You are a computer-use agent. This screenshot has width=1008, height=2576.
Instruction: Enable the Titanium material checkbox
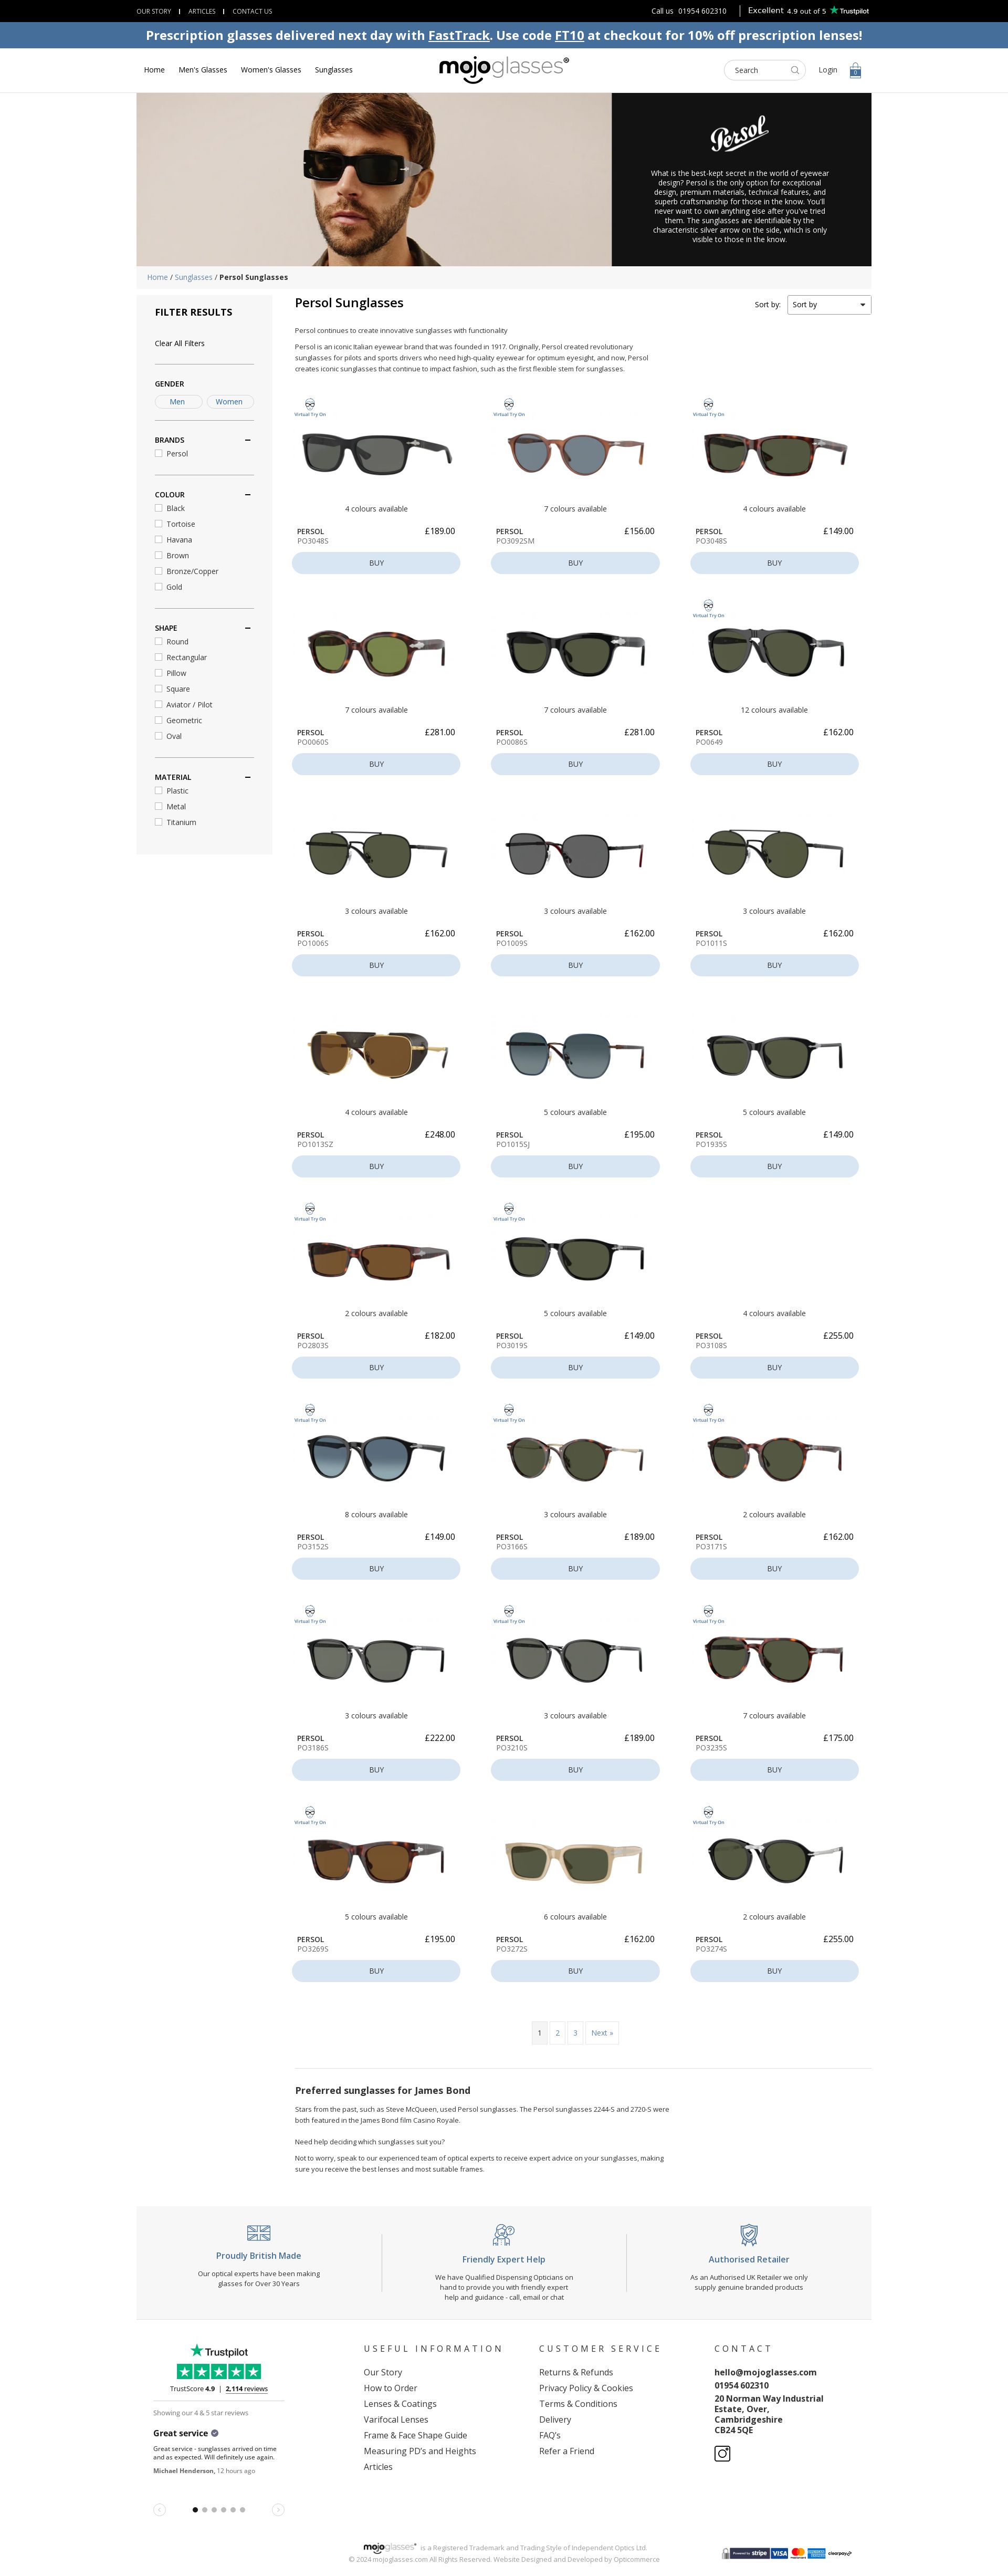[x=158, y=823]
